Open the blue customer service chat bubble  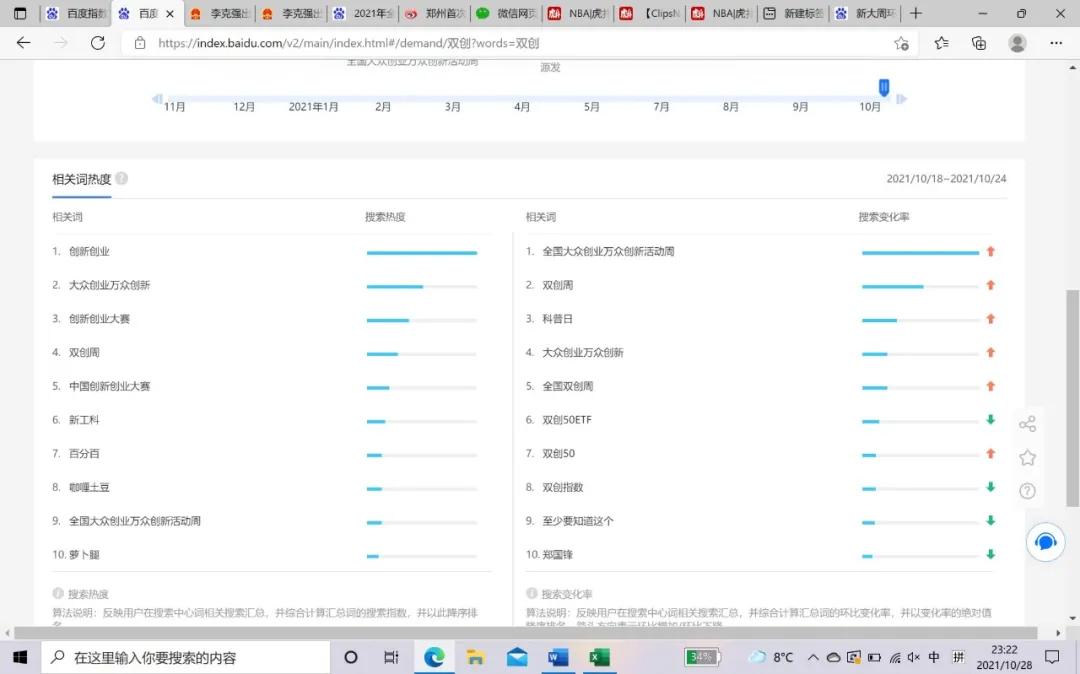pyautogui.click(x=1046, y=542)
